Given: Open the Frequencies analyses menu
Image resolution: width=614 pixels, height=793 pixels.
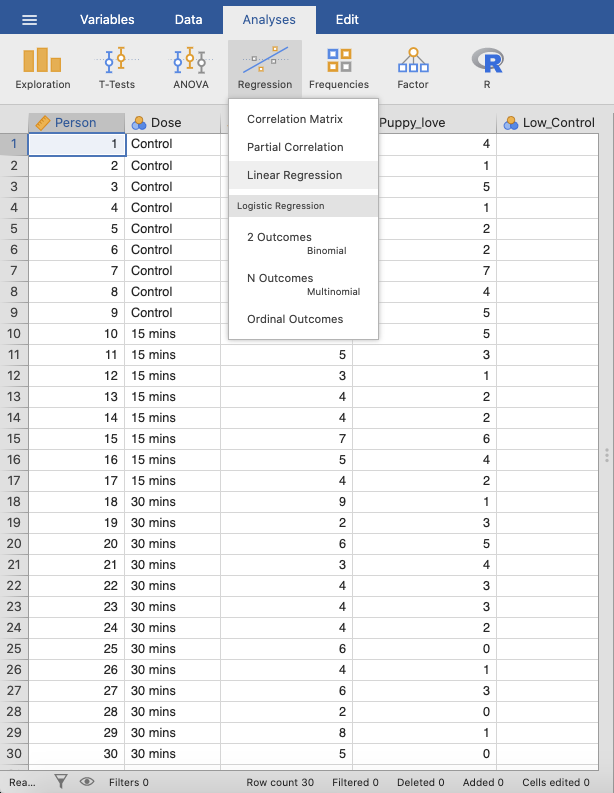Looking at the screenshot, I should click(x=339, y=68).
